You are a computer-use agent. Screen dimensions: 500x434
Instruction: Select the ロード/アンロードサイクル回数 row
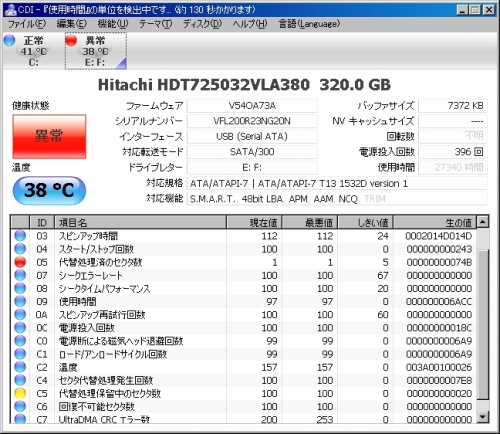(x=243, y=354)
